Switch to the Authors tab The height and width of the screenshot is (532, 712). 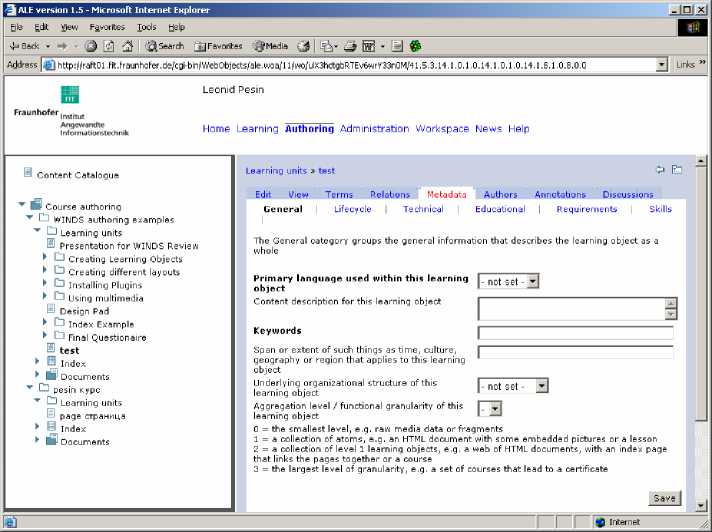tap(500, 195)
